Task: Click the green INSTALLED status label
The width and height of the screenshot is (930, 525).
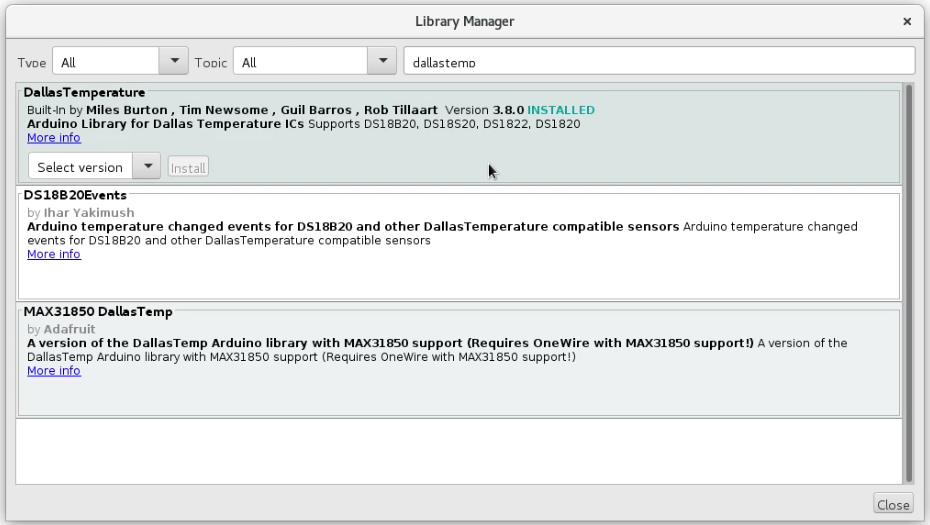Action: (x=561, y=110)
